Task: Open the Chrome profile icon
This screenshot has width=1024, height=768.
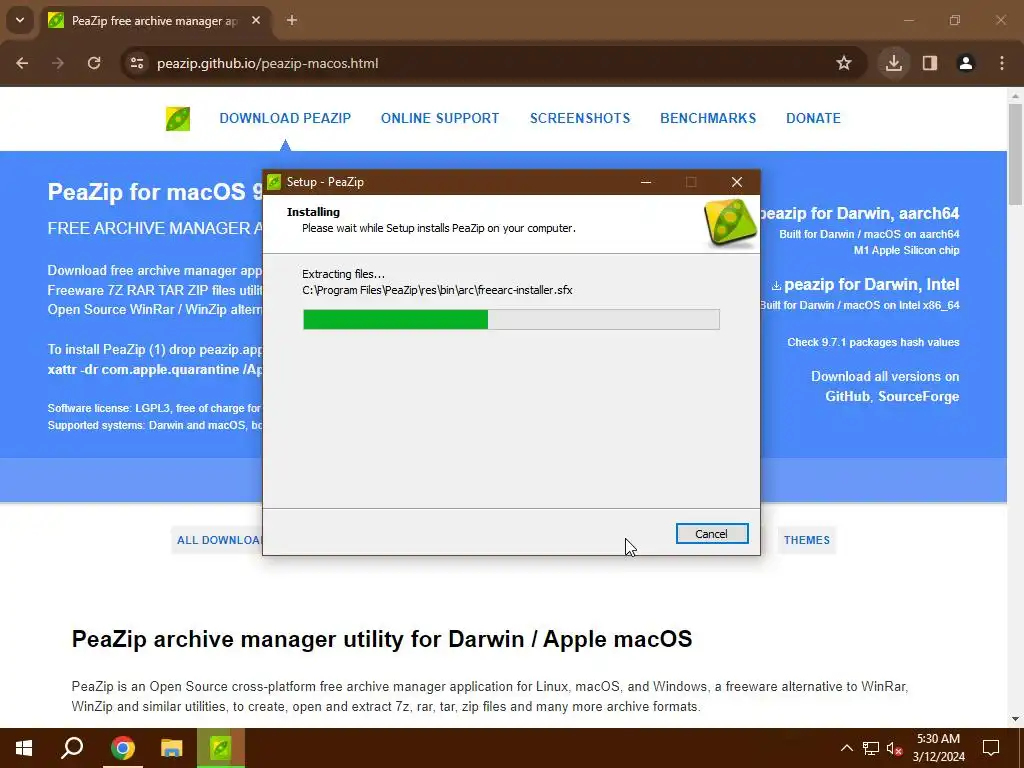Action: coord(966,63)
